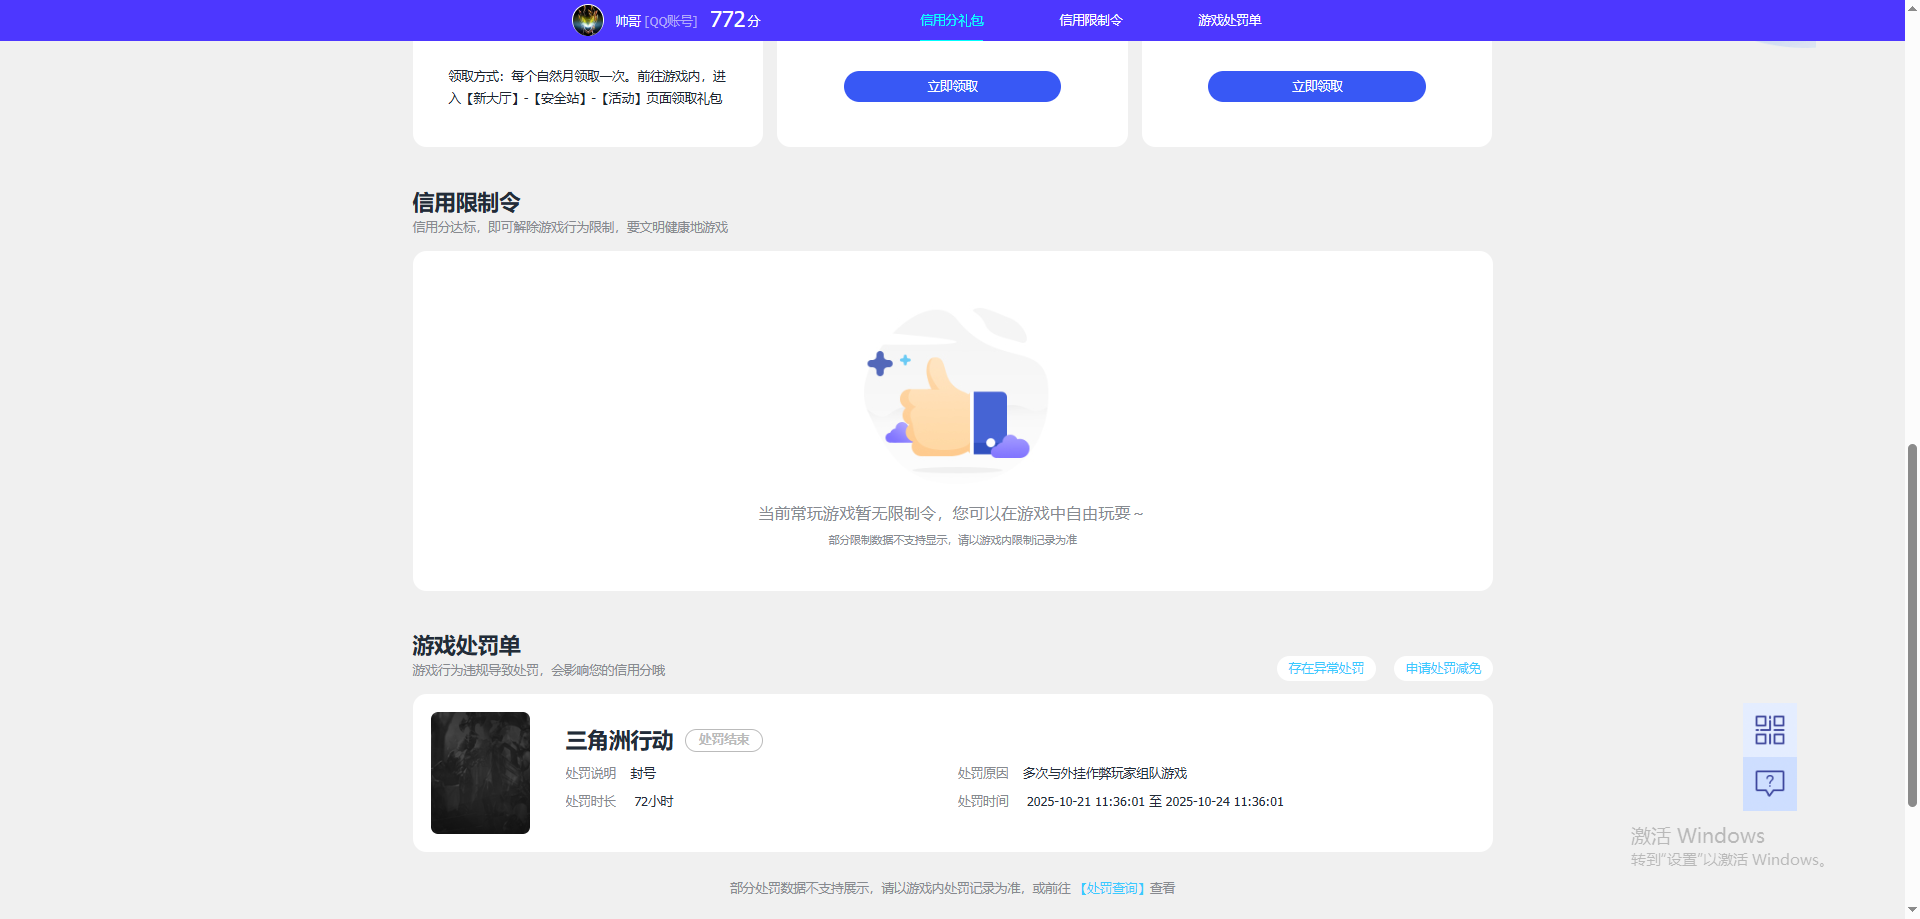This screenshot has width=1920, height=919.
Task: Click the 772分 credit score
Action: 735,20
